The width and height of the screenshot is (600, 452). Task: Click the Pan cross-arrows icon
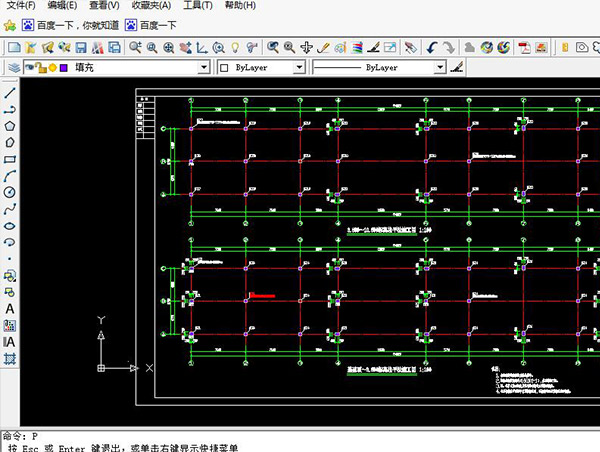pyautogui.click(x=307, y=47)
